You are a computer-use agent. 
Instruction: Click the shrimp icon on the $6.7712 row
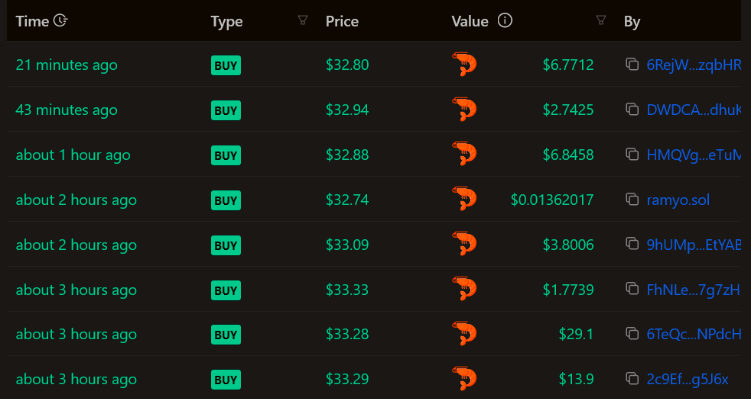point(464,64)
